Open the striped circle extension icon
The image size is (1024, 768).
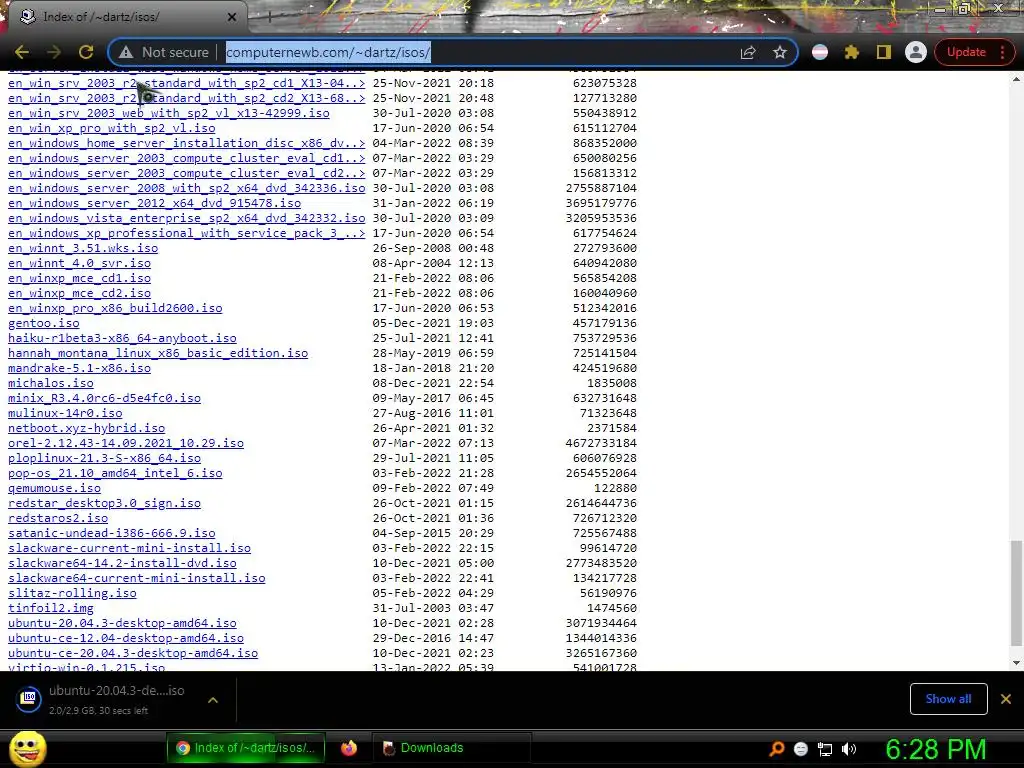pyautogui.click(x=820, y=52)
